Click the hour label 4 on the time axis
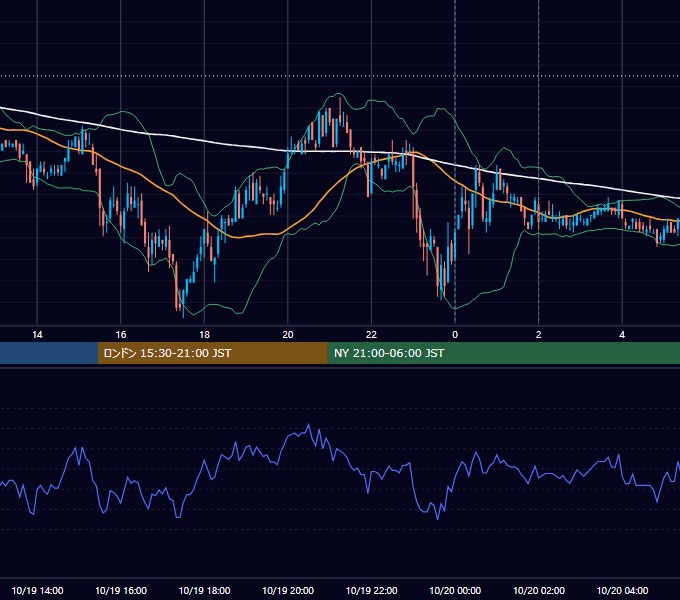Viewport: 680px width, 600px height. [x=622, y=335]
